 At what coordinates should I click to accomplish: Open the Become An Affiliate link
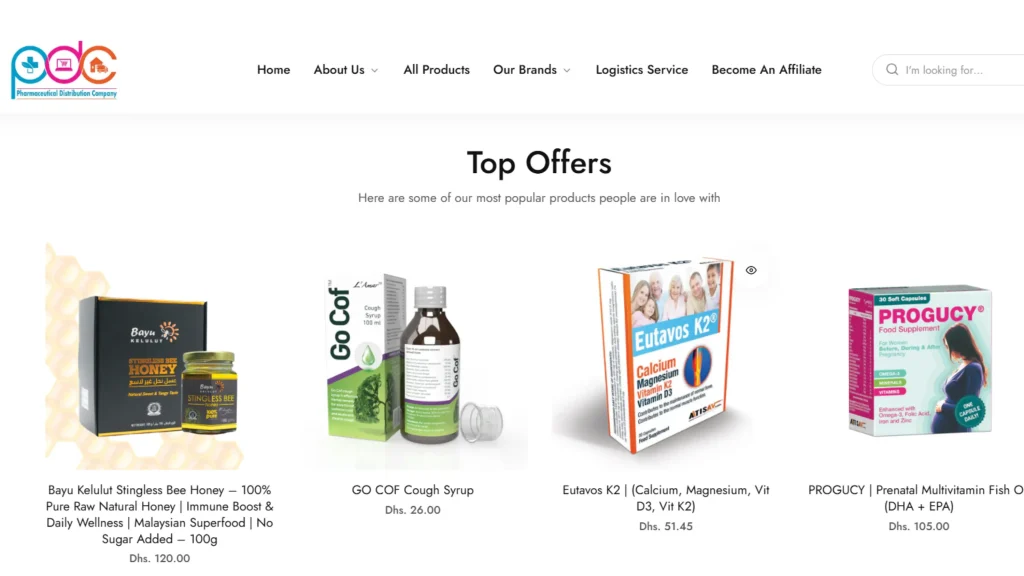coord(766,70)
